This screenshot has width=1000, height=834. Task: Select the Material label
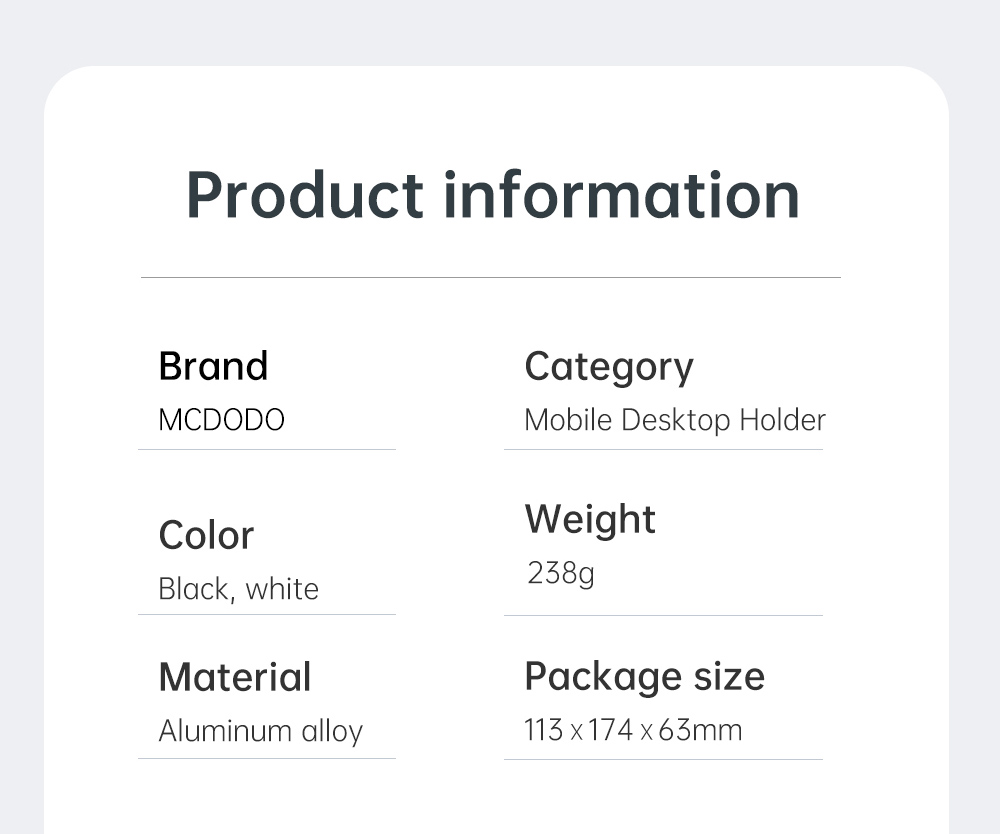pyautogui.click(x=235, y=677)
